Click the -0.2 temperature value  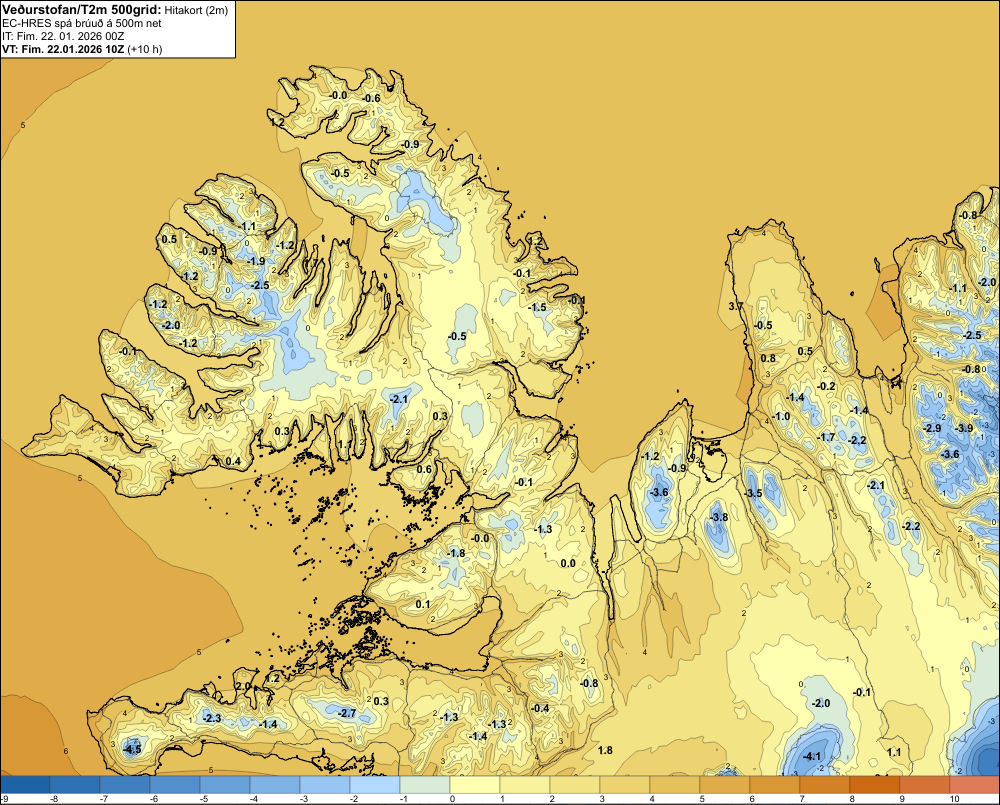point(826,386)
